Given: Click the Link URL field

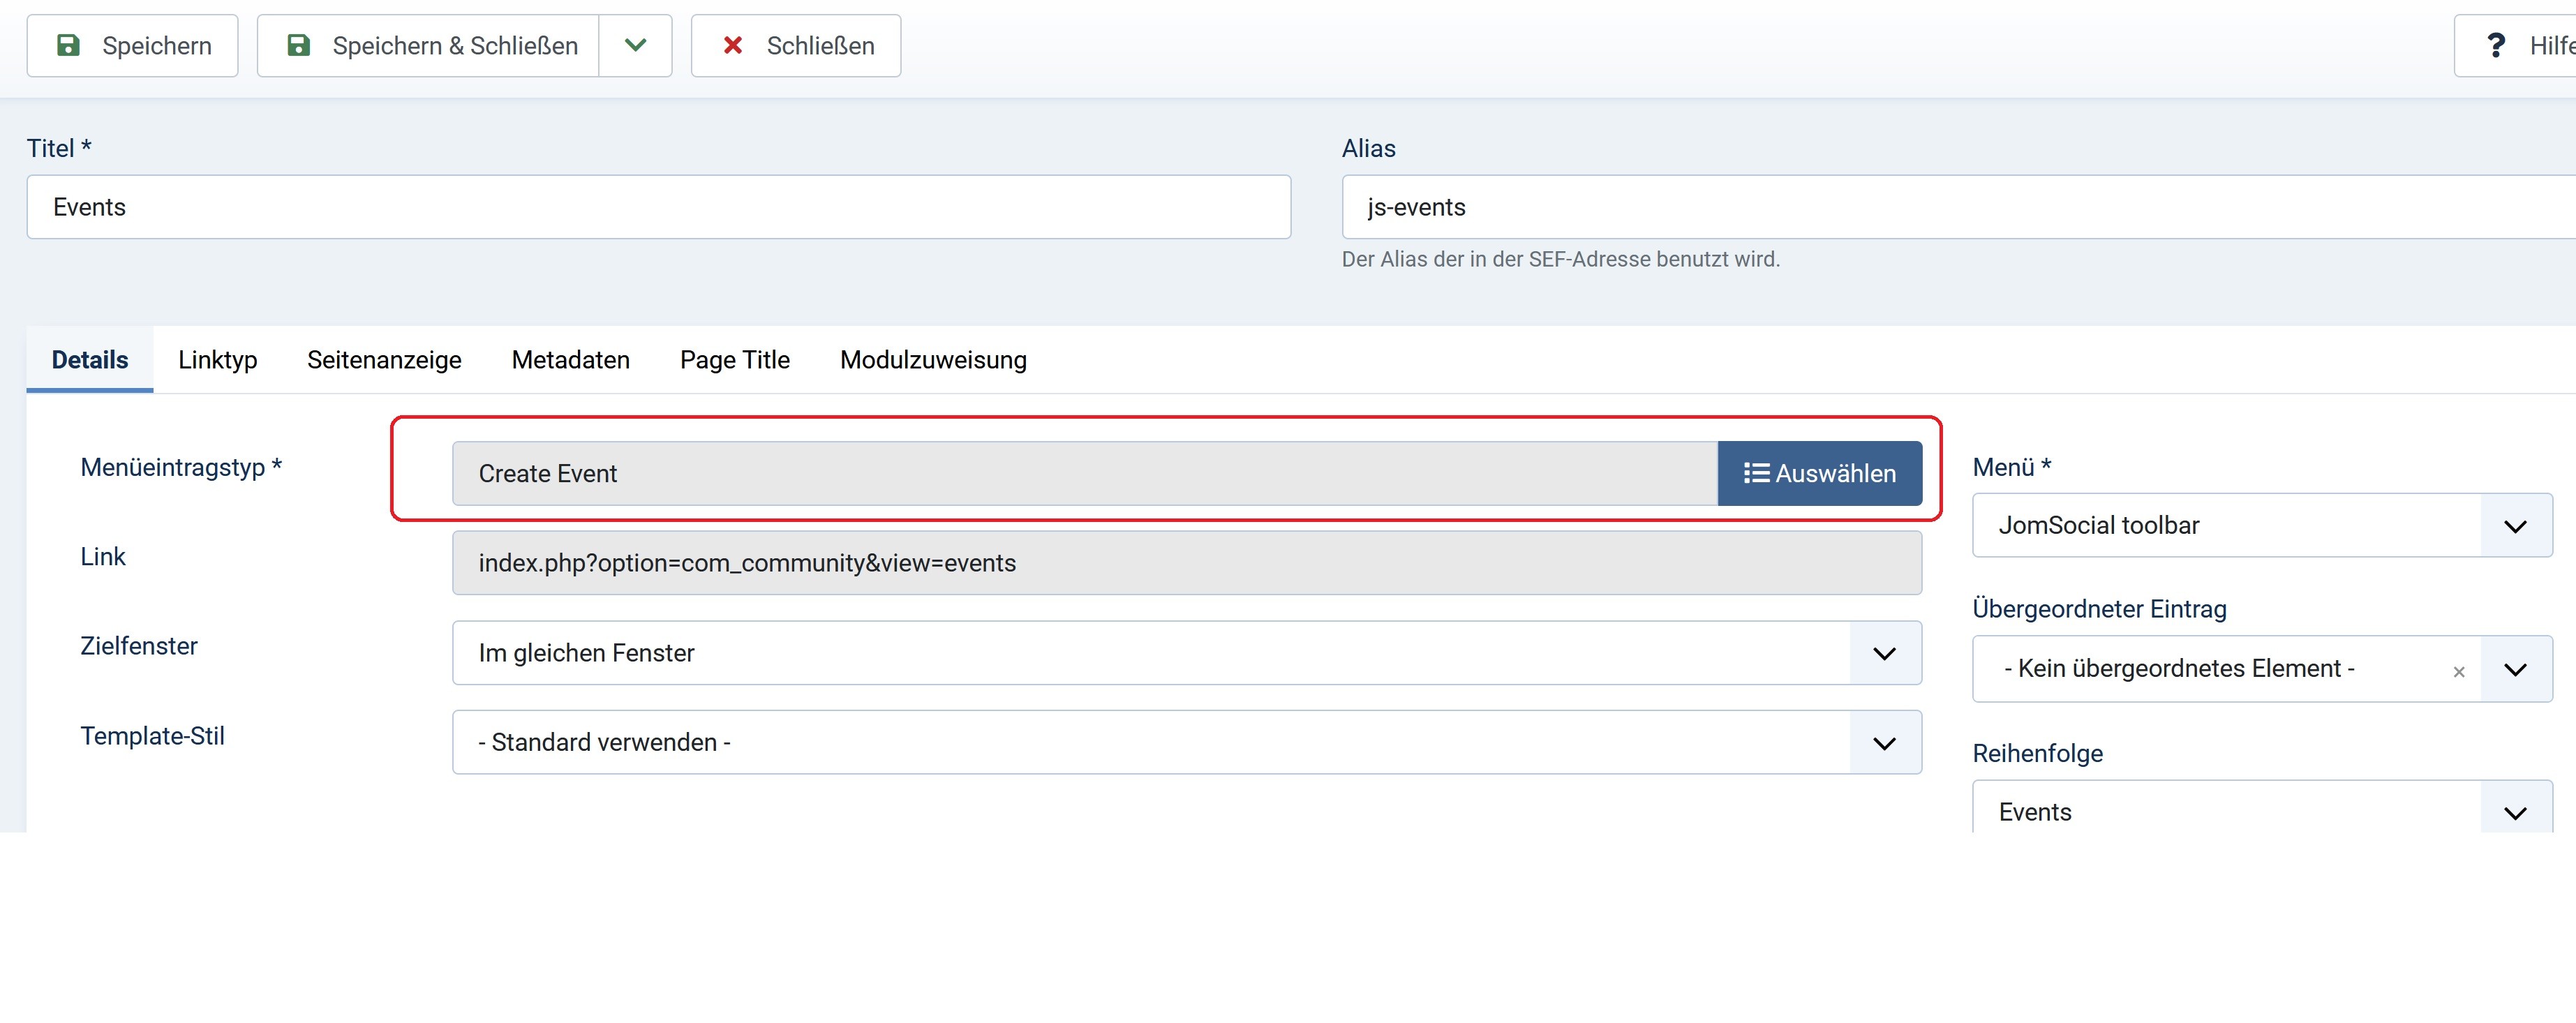Looking at the screenshot, I should (1186, 563).
